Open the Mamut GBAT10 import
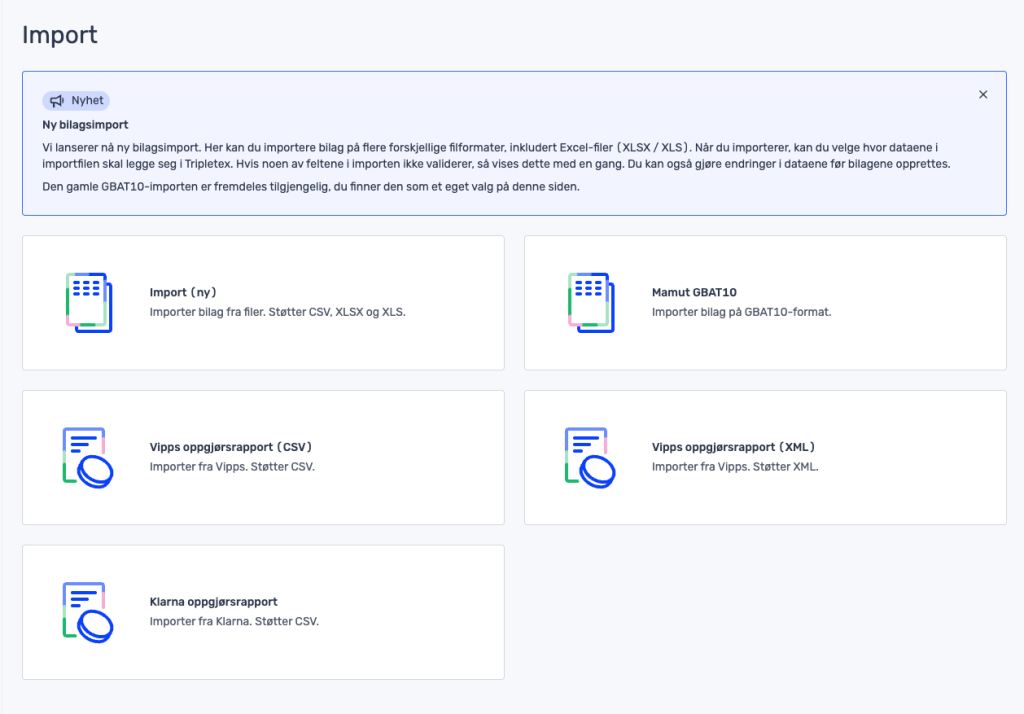The width and height of the screenshot is (1024, 714). [x=765, y=302]
